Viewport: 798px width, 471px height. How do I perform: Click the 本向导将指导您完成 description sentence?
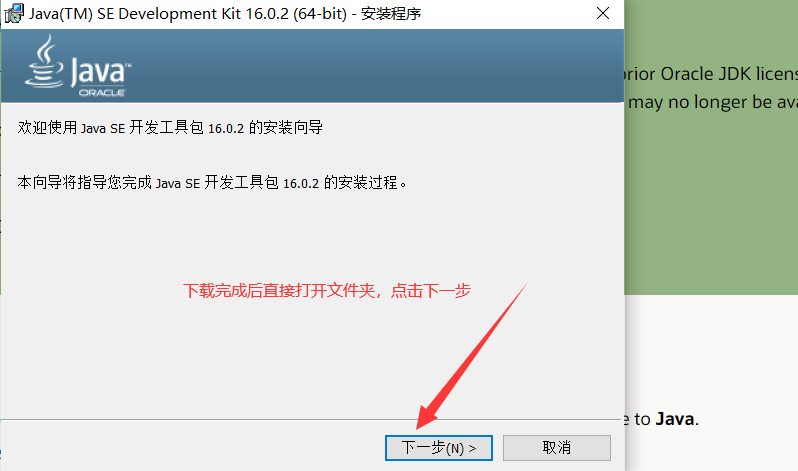[212, 182]
